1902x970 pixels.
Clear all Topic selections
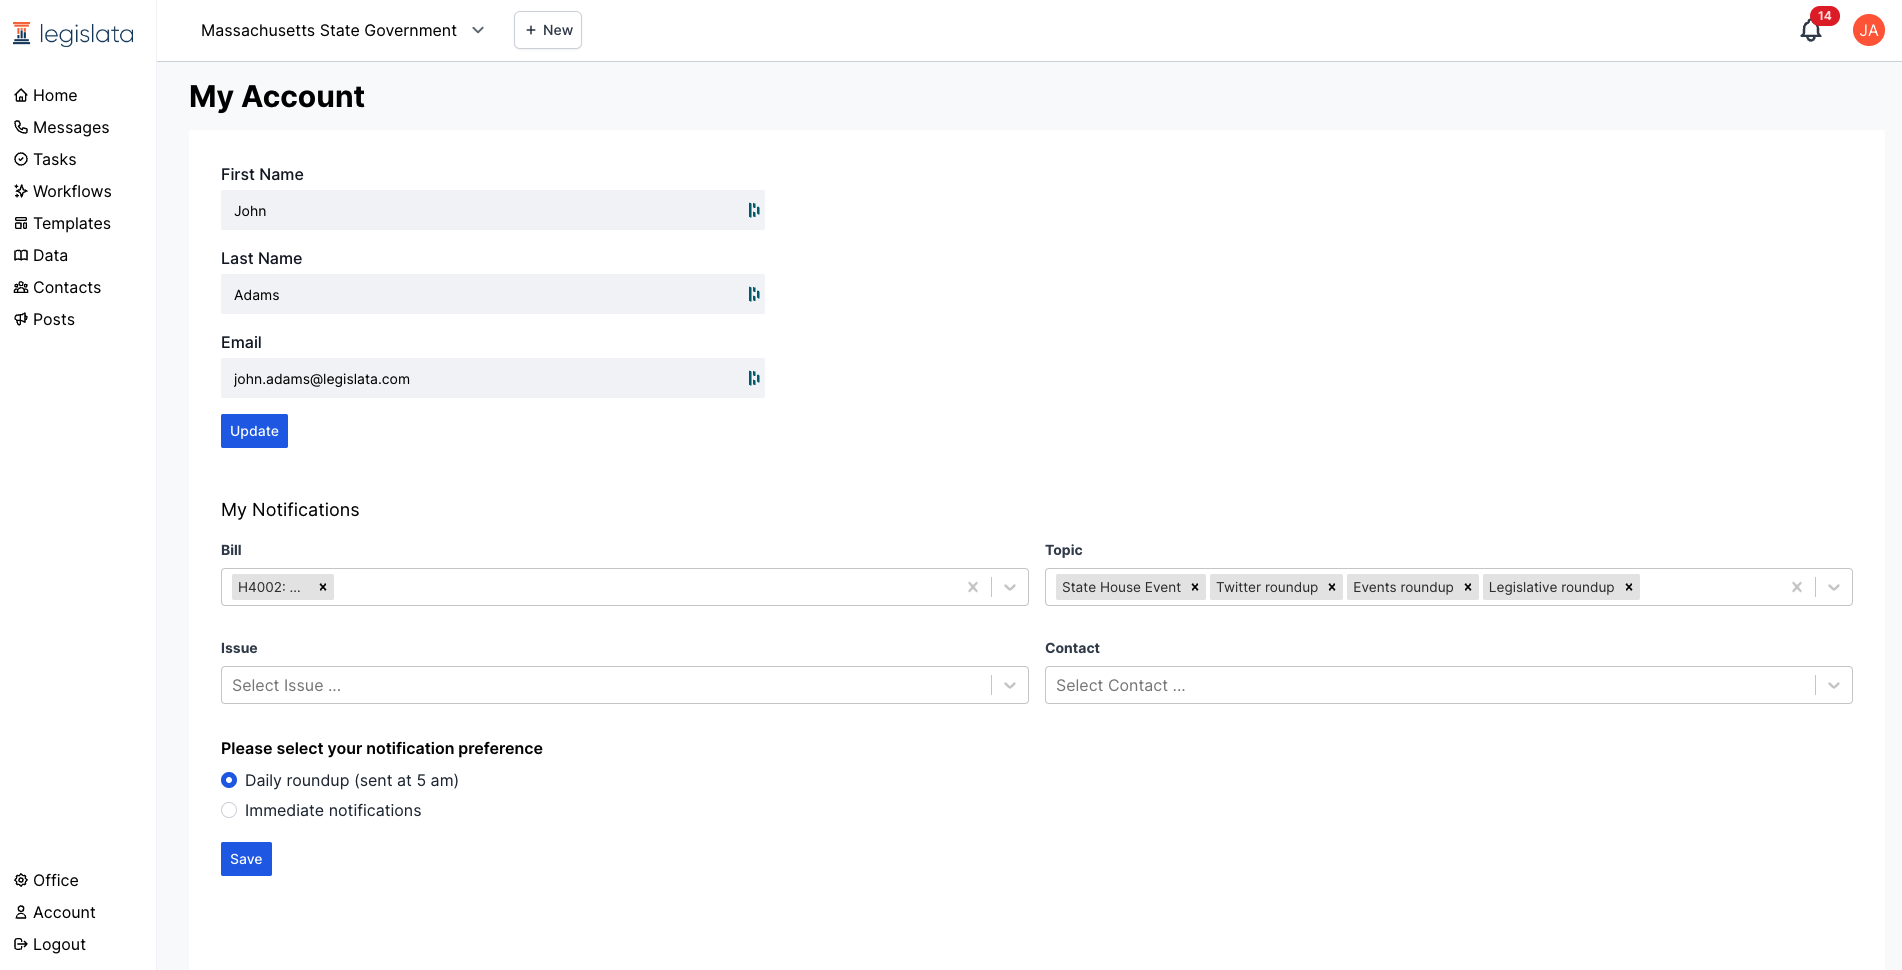click(1797, 587)
